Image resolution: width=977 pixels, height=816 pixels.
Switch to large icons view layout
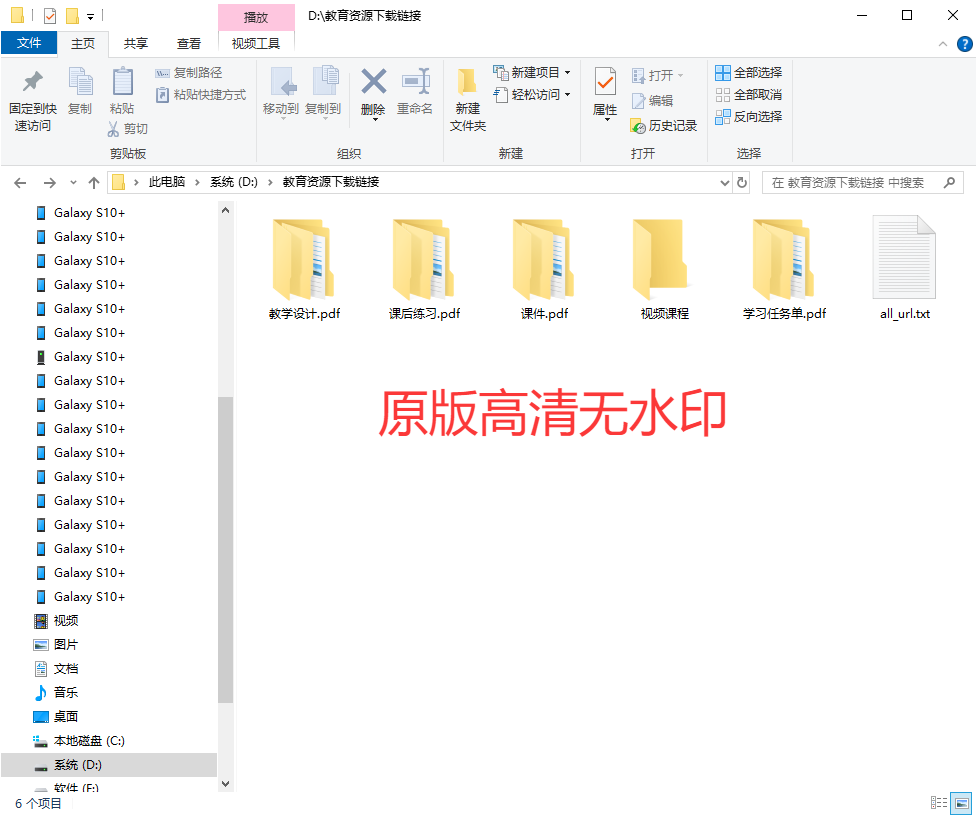[961, 802]
